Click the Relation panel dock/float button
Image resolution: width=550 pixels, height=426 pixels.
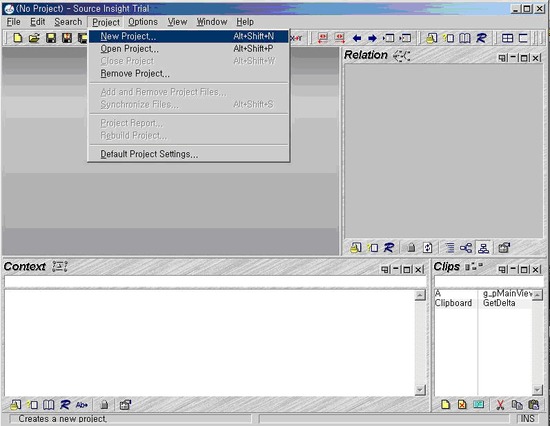tap(502, 58)
